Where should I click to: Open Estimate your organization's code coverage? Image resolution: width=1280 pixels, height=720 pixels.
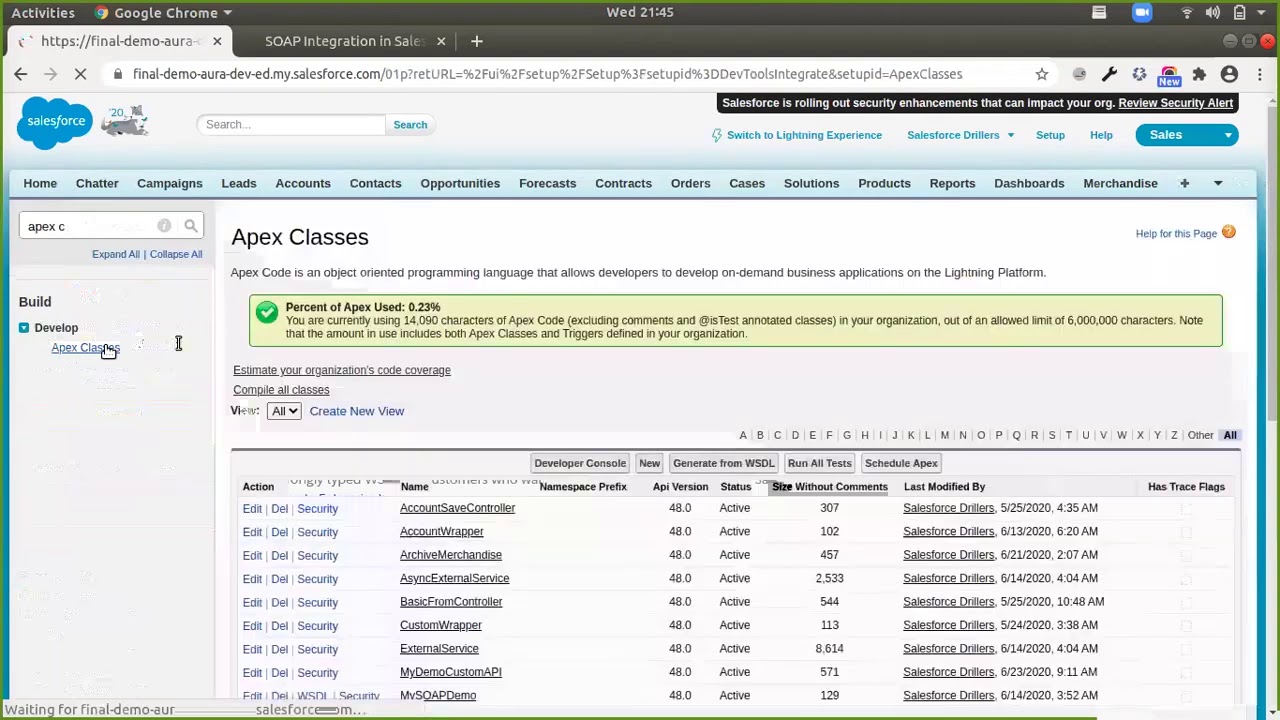[342, 370]
